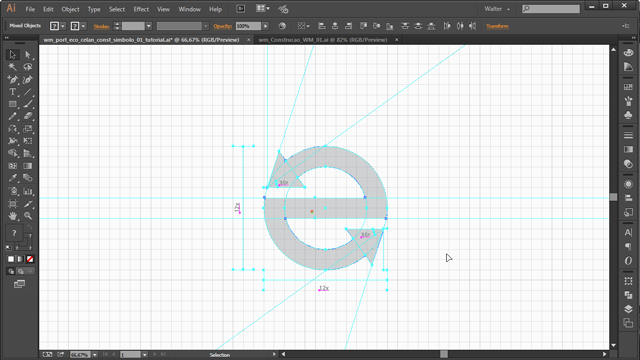Select the Eyedropper tool

(x=13, y=178)
